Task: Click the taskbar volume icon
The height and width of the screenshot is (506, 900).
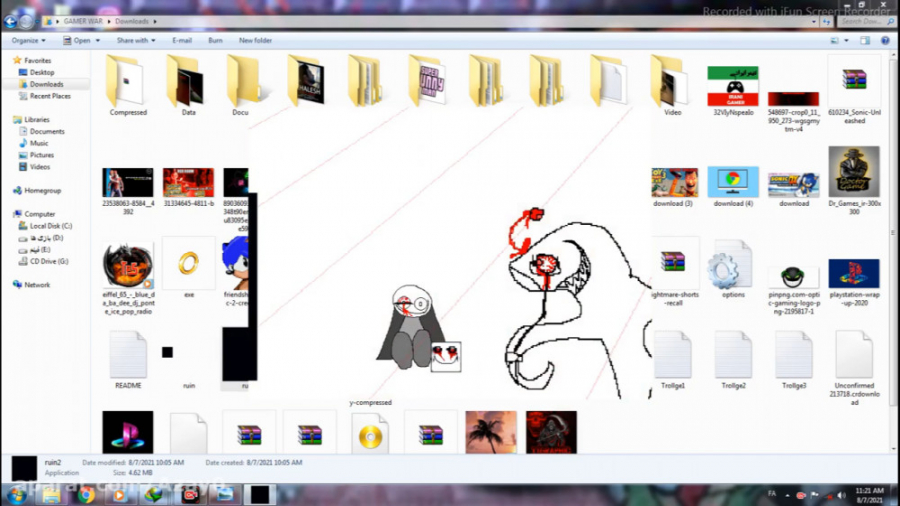Action: [841, 495]
